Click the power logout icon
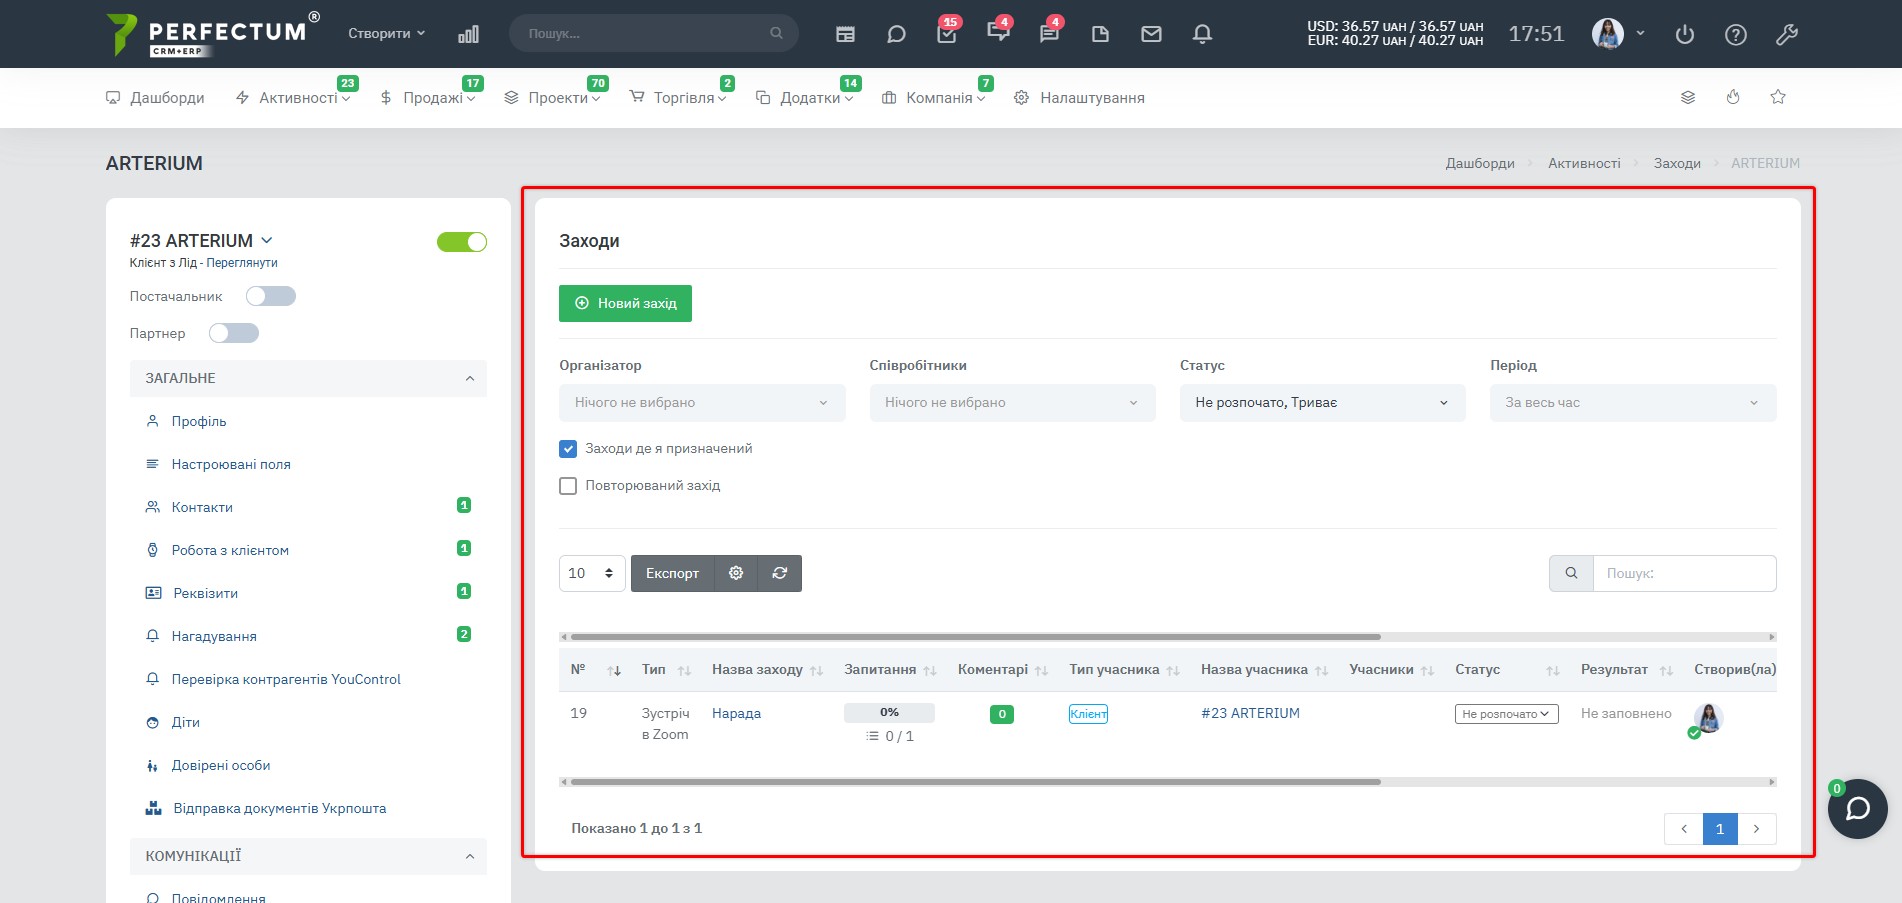The width and height of the screenshot is (1902, 903). coord(1685,35)
